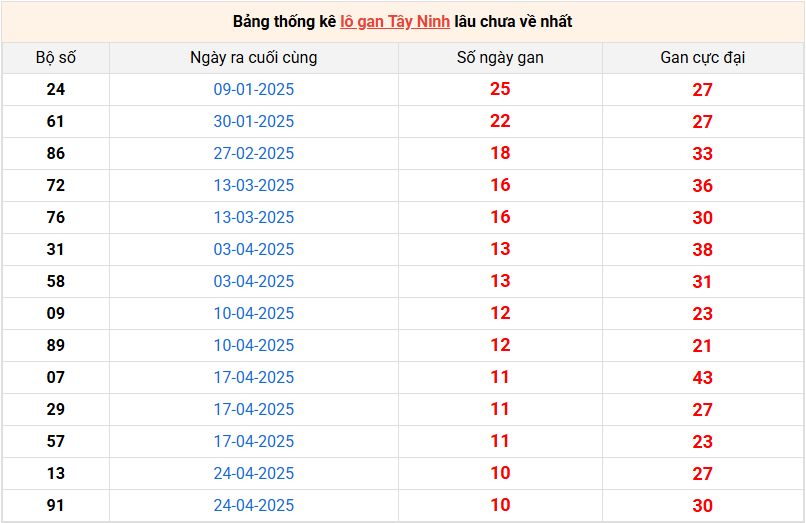This screenshot has height=523, width=806.
Task: Click gan days value 16 in row 72
Action: pyautogui.click(x=500, y=185)
